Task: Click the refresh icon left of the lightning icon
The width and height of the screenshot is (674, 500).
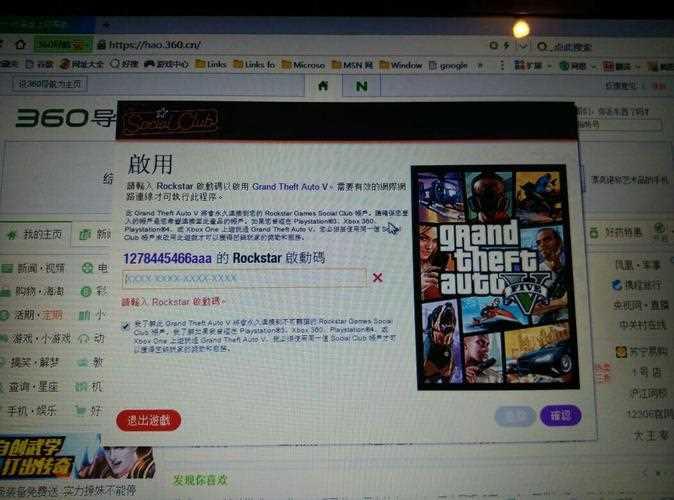Action: pyautogui.click(x=493, y=45)
